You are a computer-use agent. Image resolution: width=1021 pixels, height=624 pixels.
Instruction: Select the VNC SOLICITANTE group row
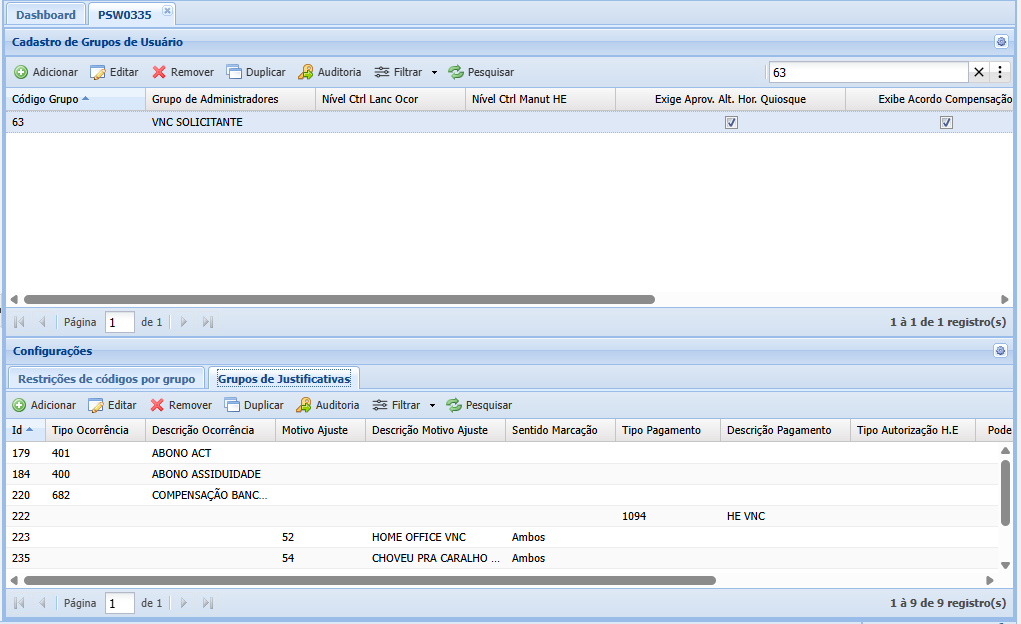click(x=509, y=122)
